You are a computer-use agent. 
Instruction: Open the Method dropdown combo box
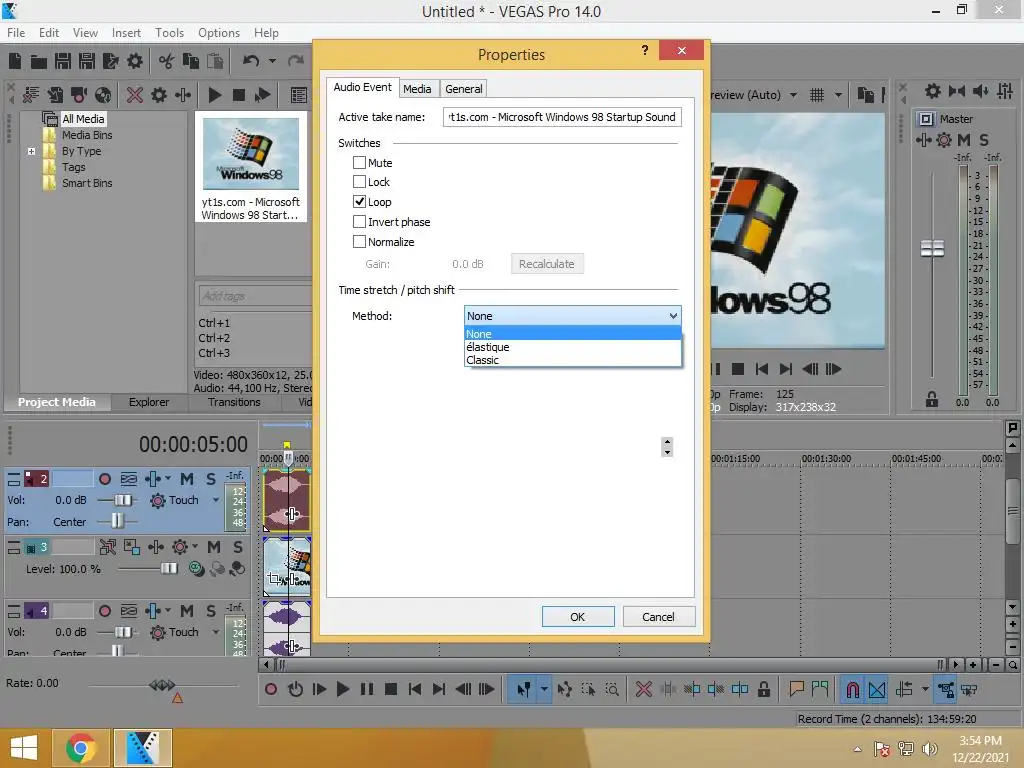click(573, 316)
